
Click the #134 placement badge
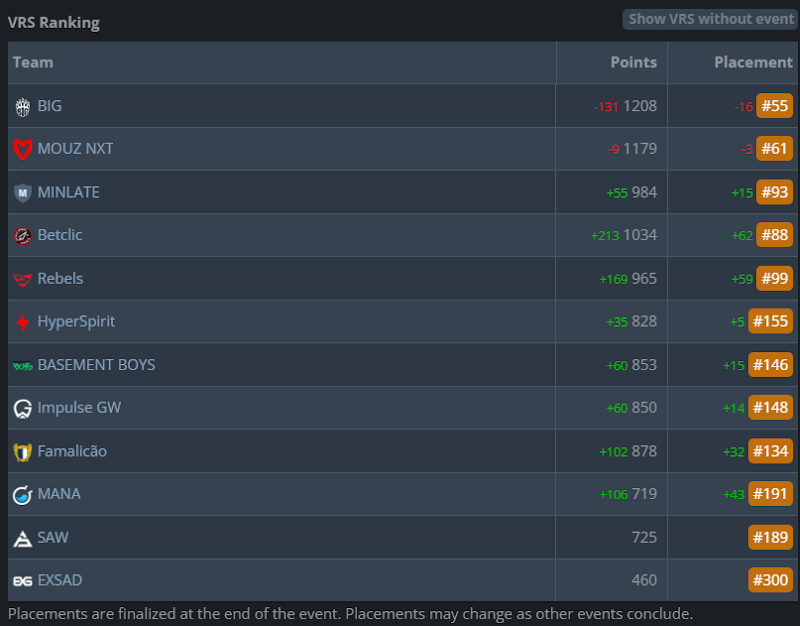[x=770, y=451]
